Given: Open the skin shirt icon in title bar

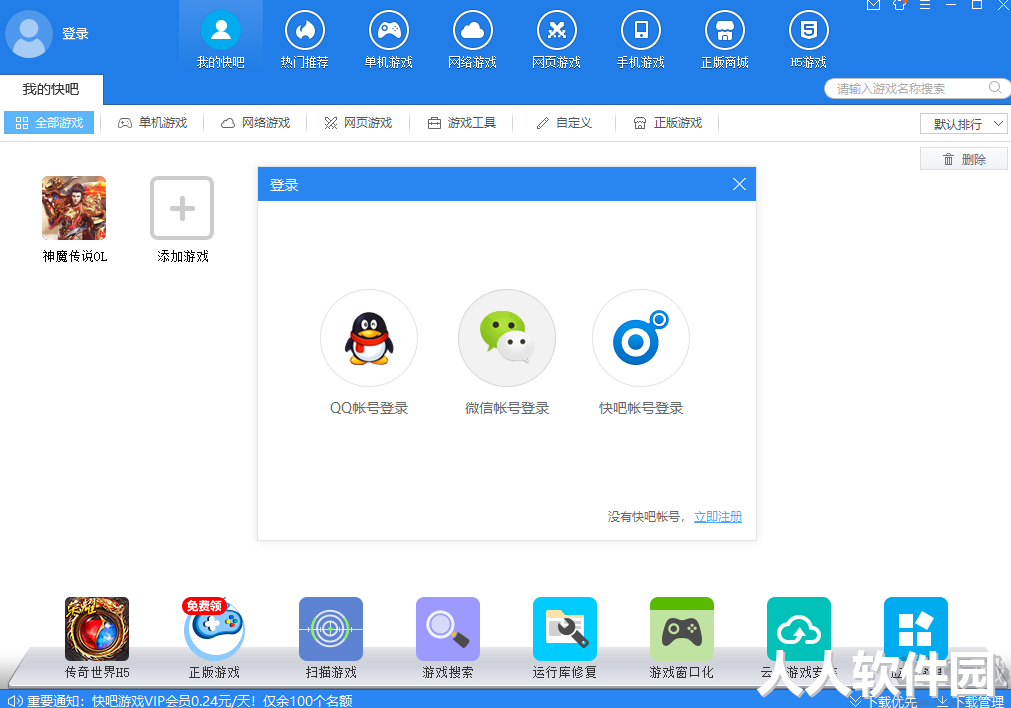Looking at the screenshot, I should click(899, 5).
